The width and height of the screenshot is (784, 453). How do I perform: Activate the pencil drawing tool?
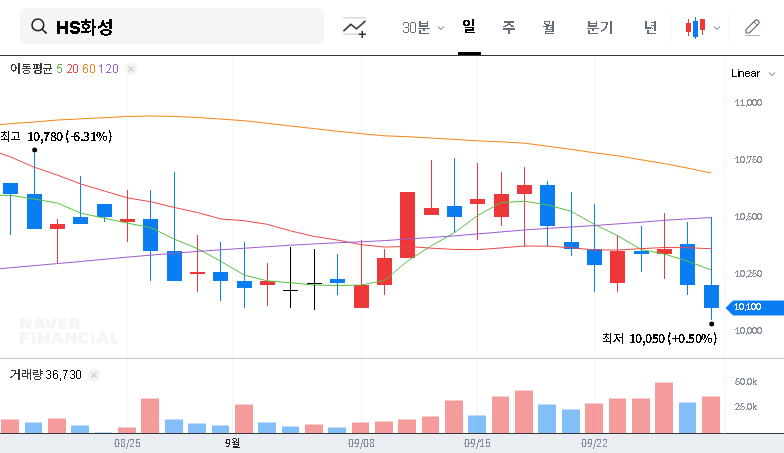752,28
